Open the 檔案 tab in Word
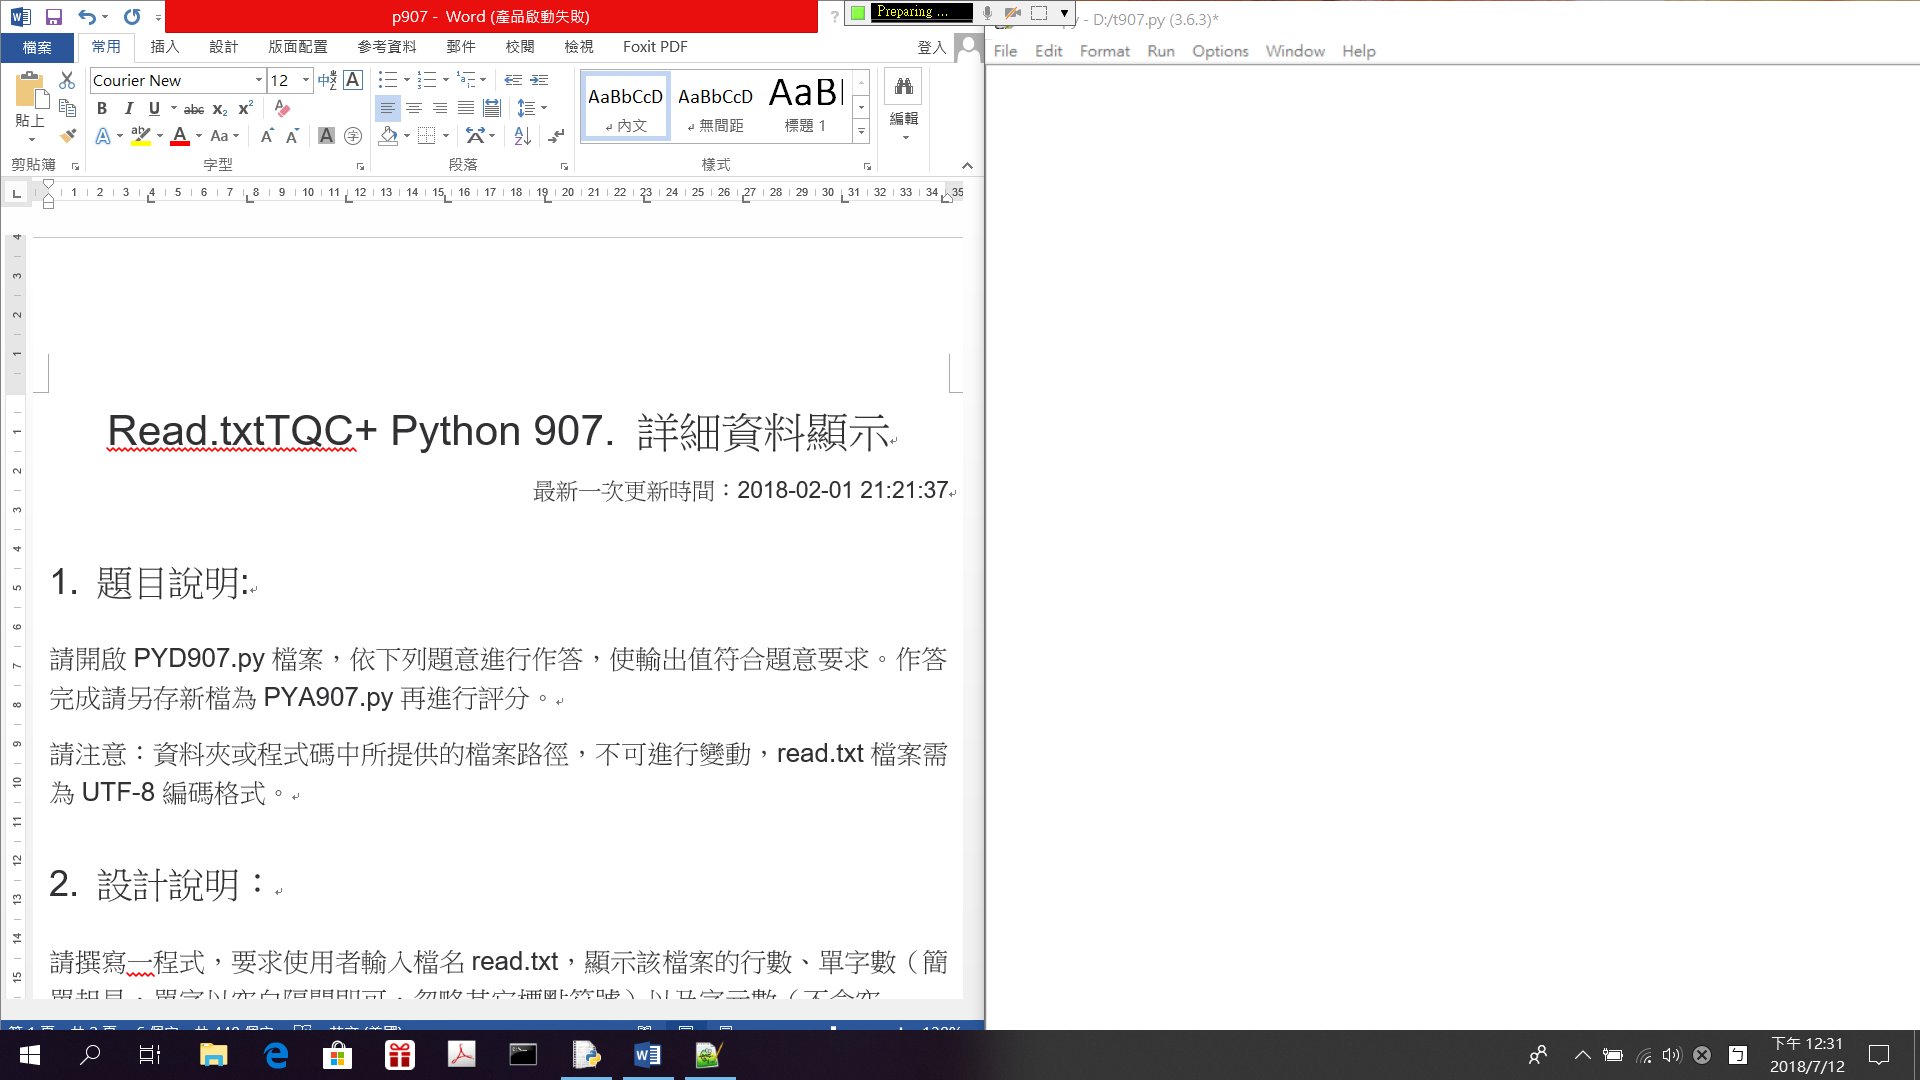This screenshot has height=1080, width=1920. click(37, 47)
